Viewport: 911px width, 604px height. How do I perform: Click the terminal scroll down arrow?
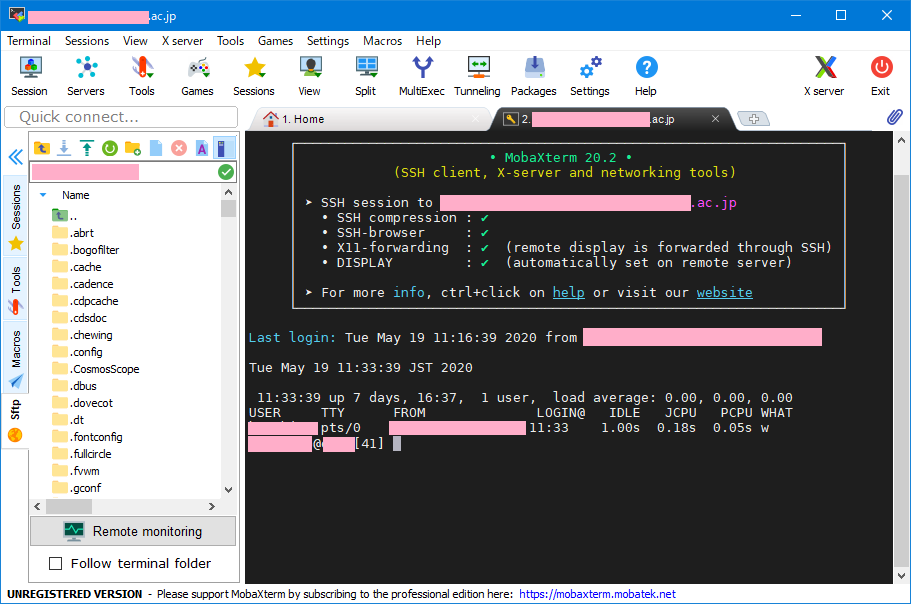901,576
